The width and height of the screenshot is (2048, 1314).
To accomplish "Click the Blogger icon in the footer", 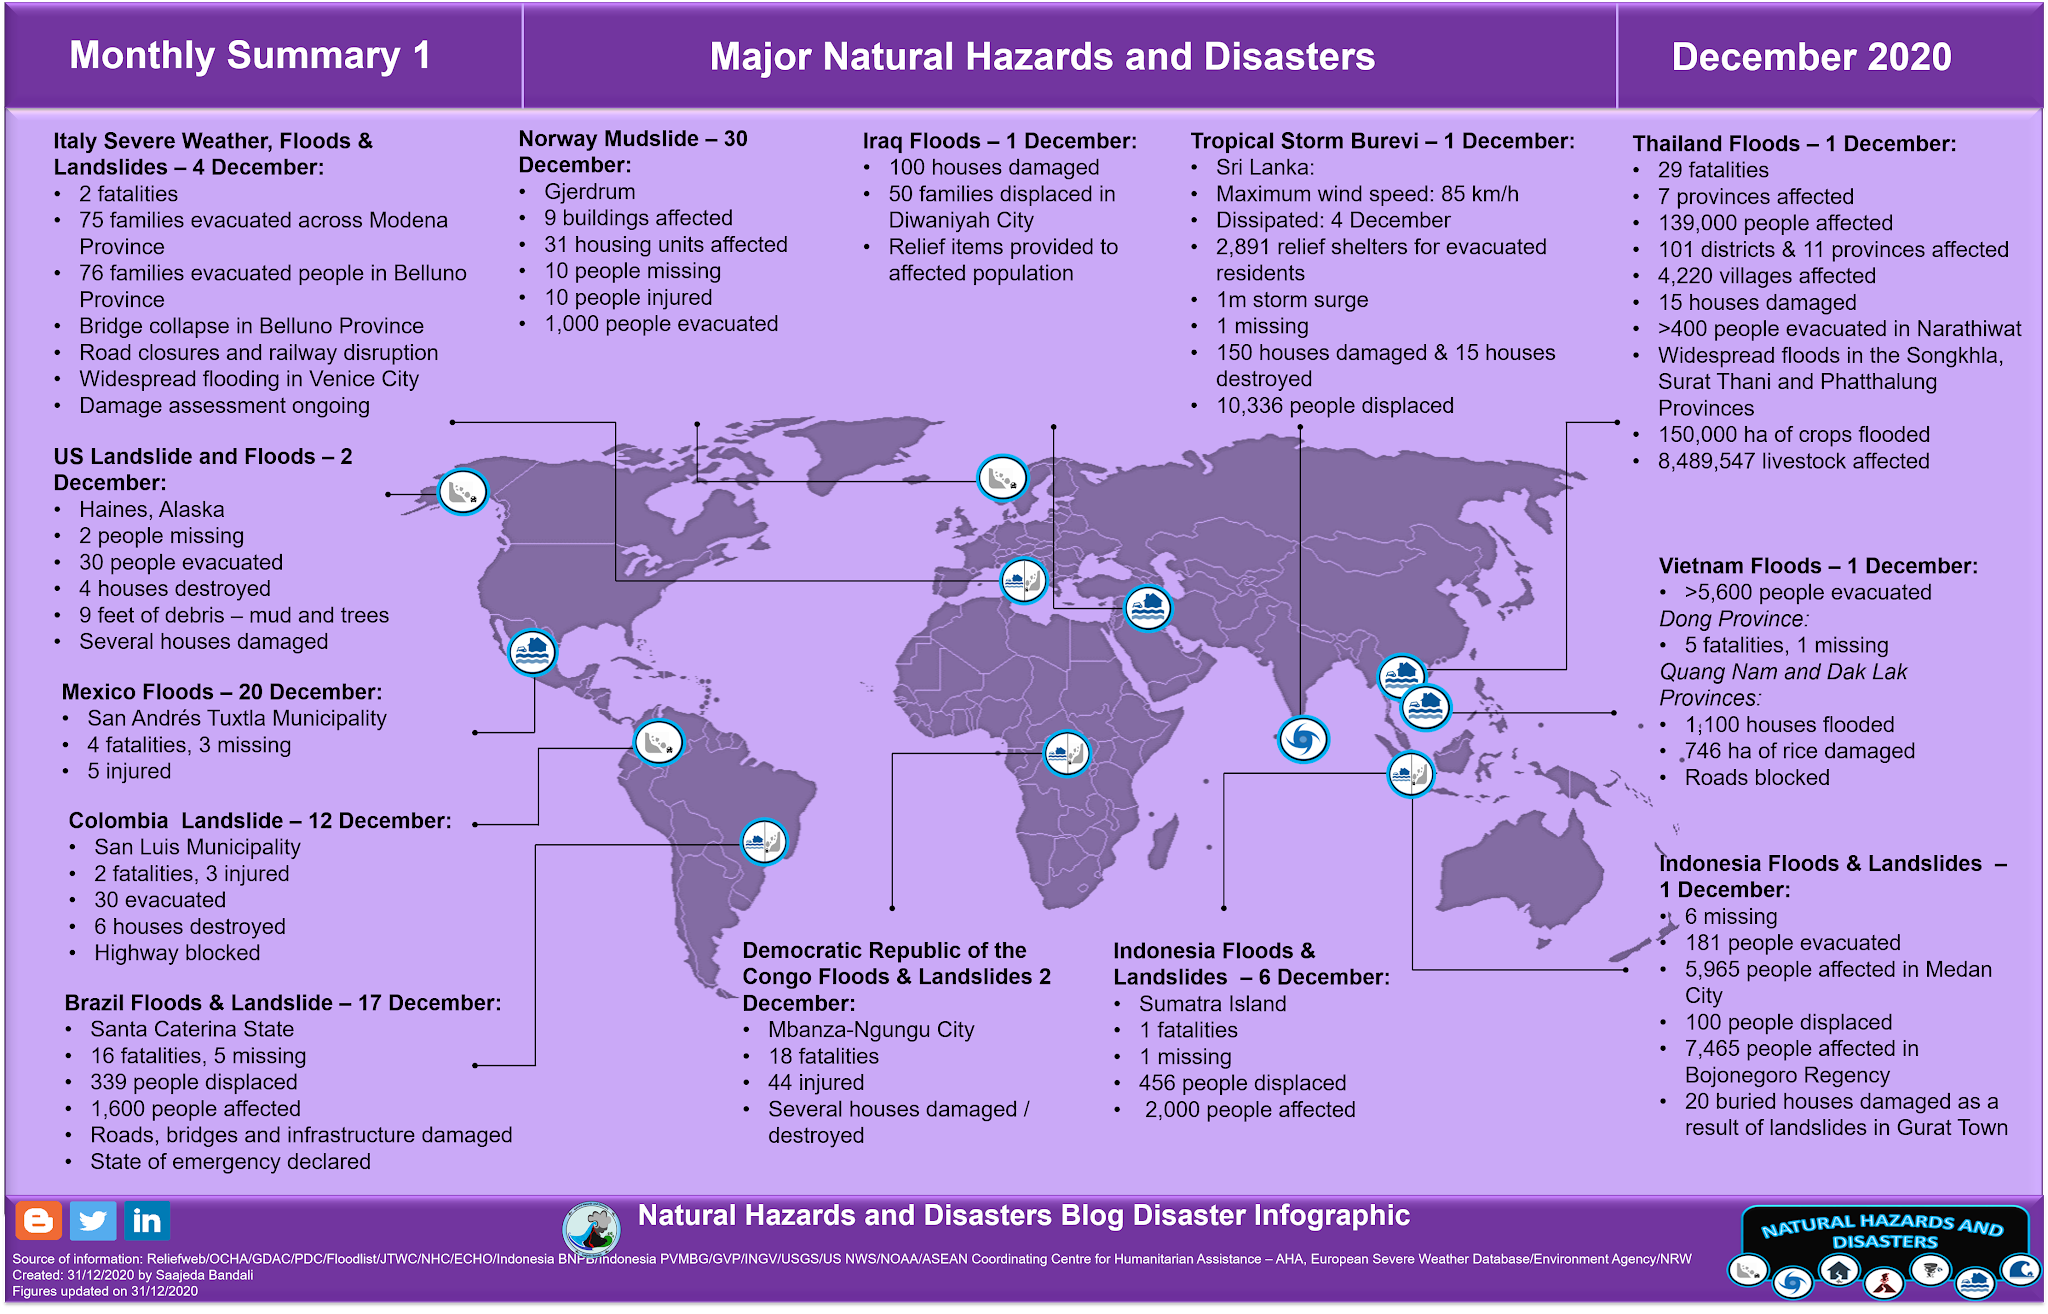I will point(40,1220).
